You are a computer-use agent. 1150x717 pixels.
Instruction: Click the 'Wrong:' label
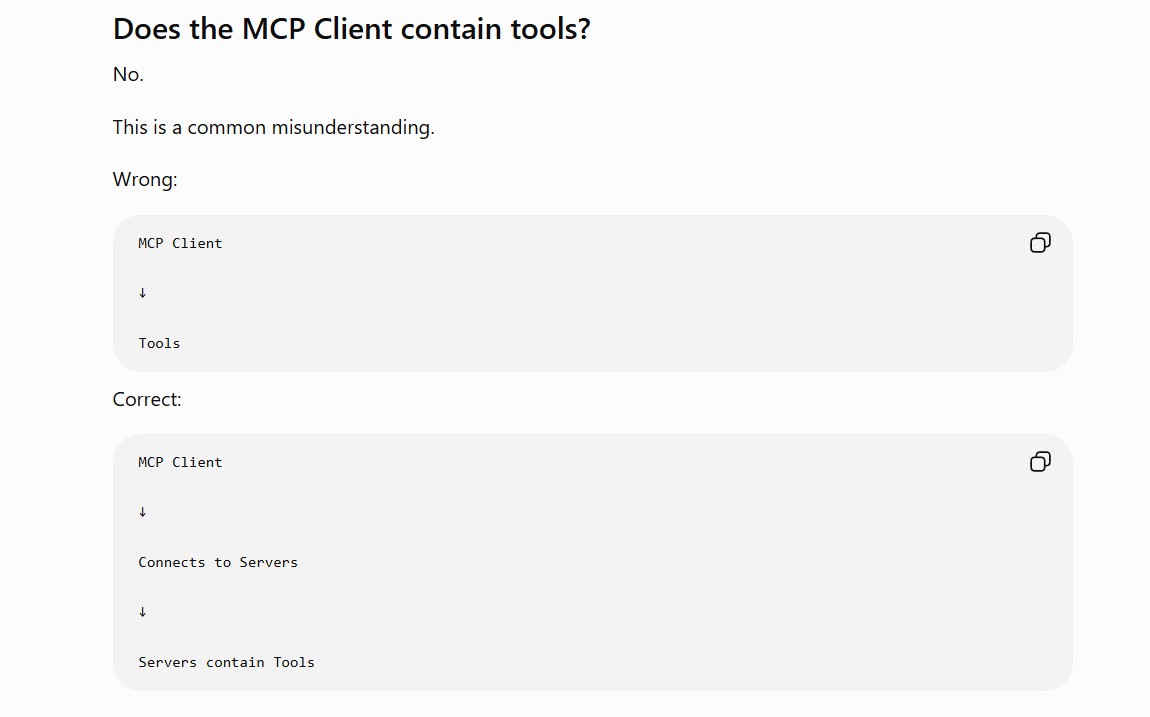pos(145,180)
